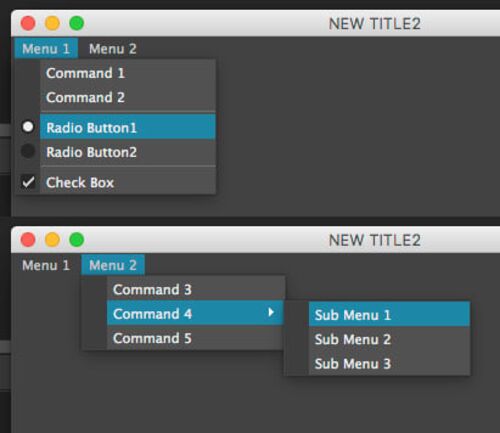Select Sub Menu 3
The height and width of the screenshot is (433, 500).
click(x=389, y=363)
